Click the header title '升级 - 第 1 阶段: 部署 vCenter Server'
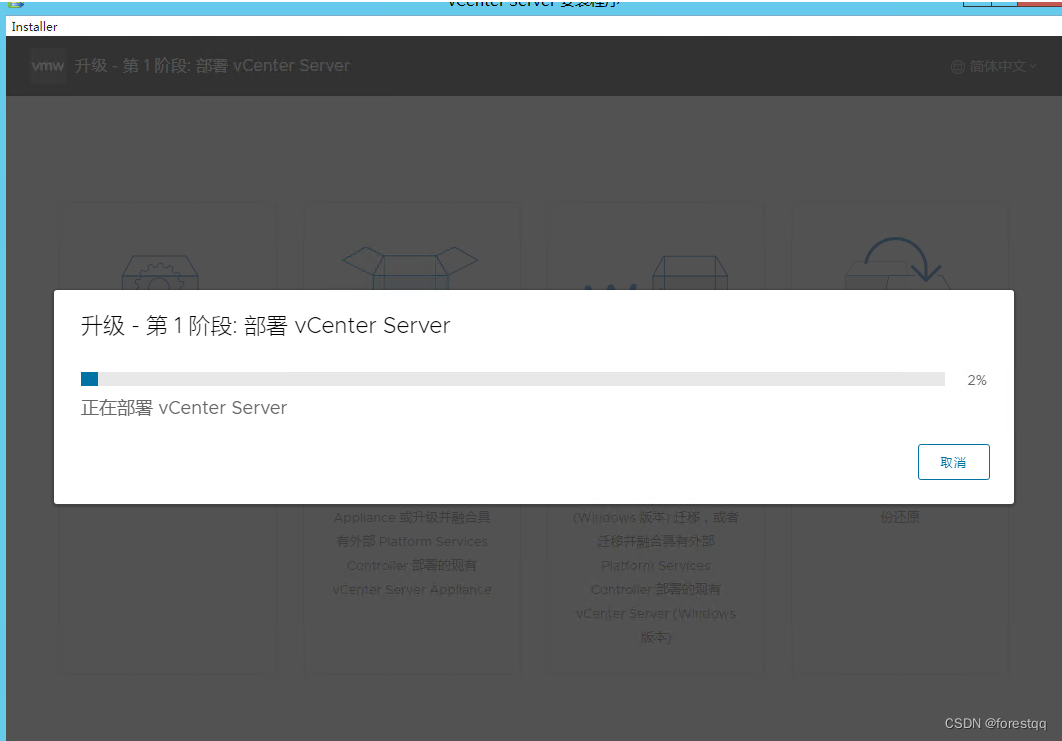Screen dimensions: 1062x741 tap(212, 66)
